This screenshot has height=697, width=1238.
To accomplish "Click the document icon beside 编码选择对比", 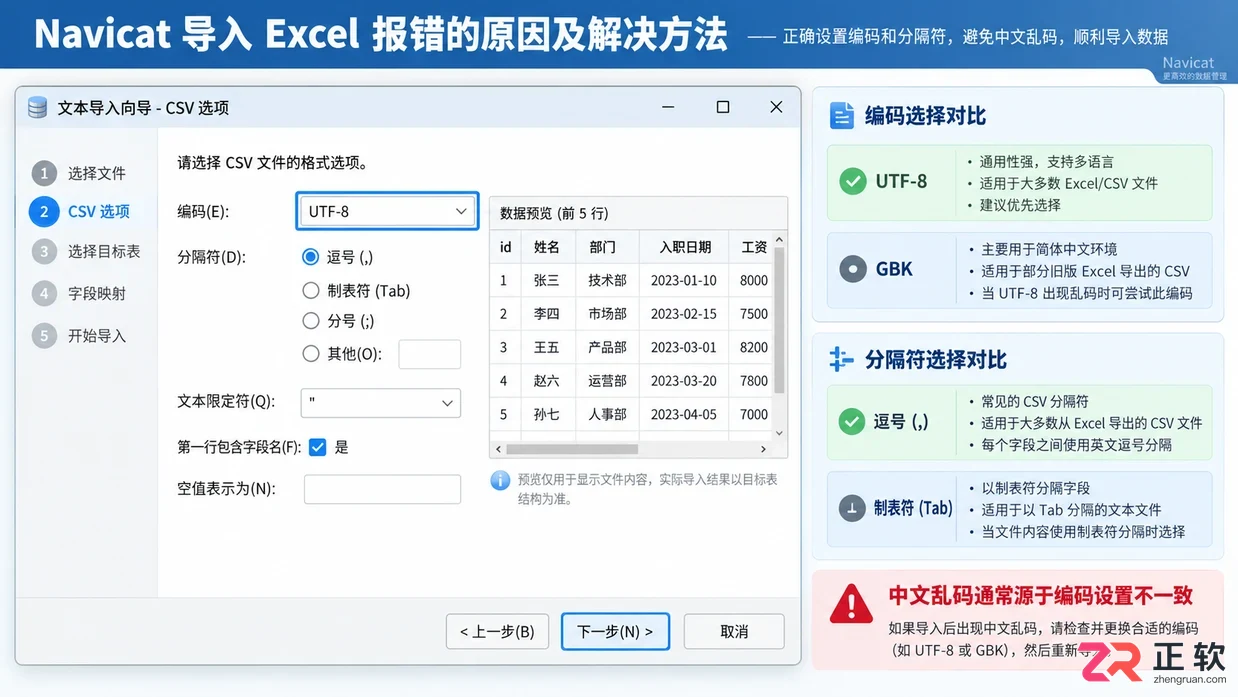I will [842, 116].
